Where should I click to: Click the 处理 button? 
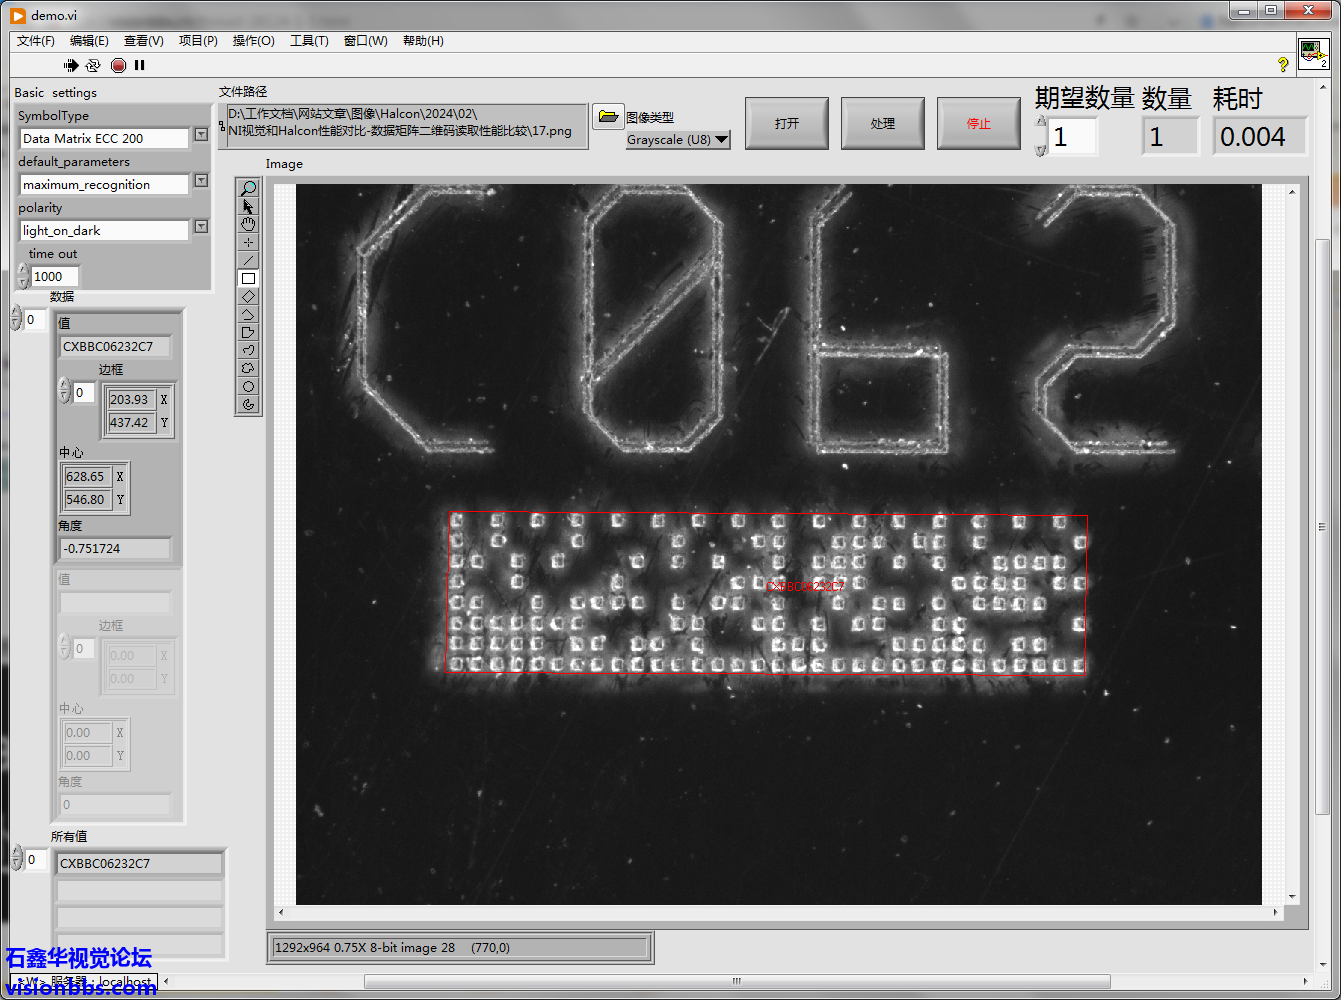click(883, 123)
